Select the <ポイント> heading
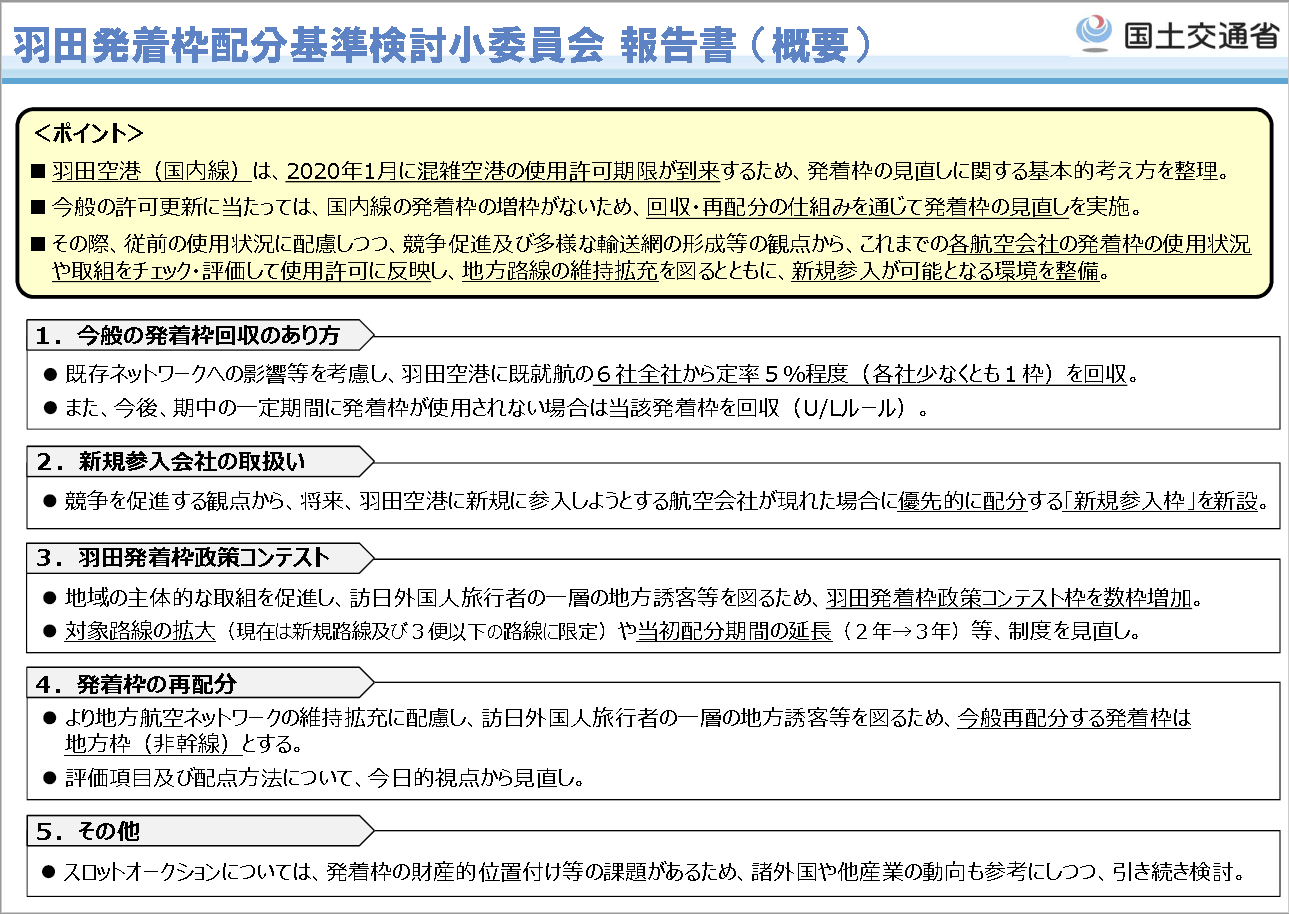 (x=89, y=133)
